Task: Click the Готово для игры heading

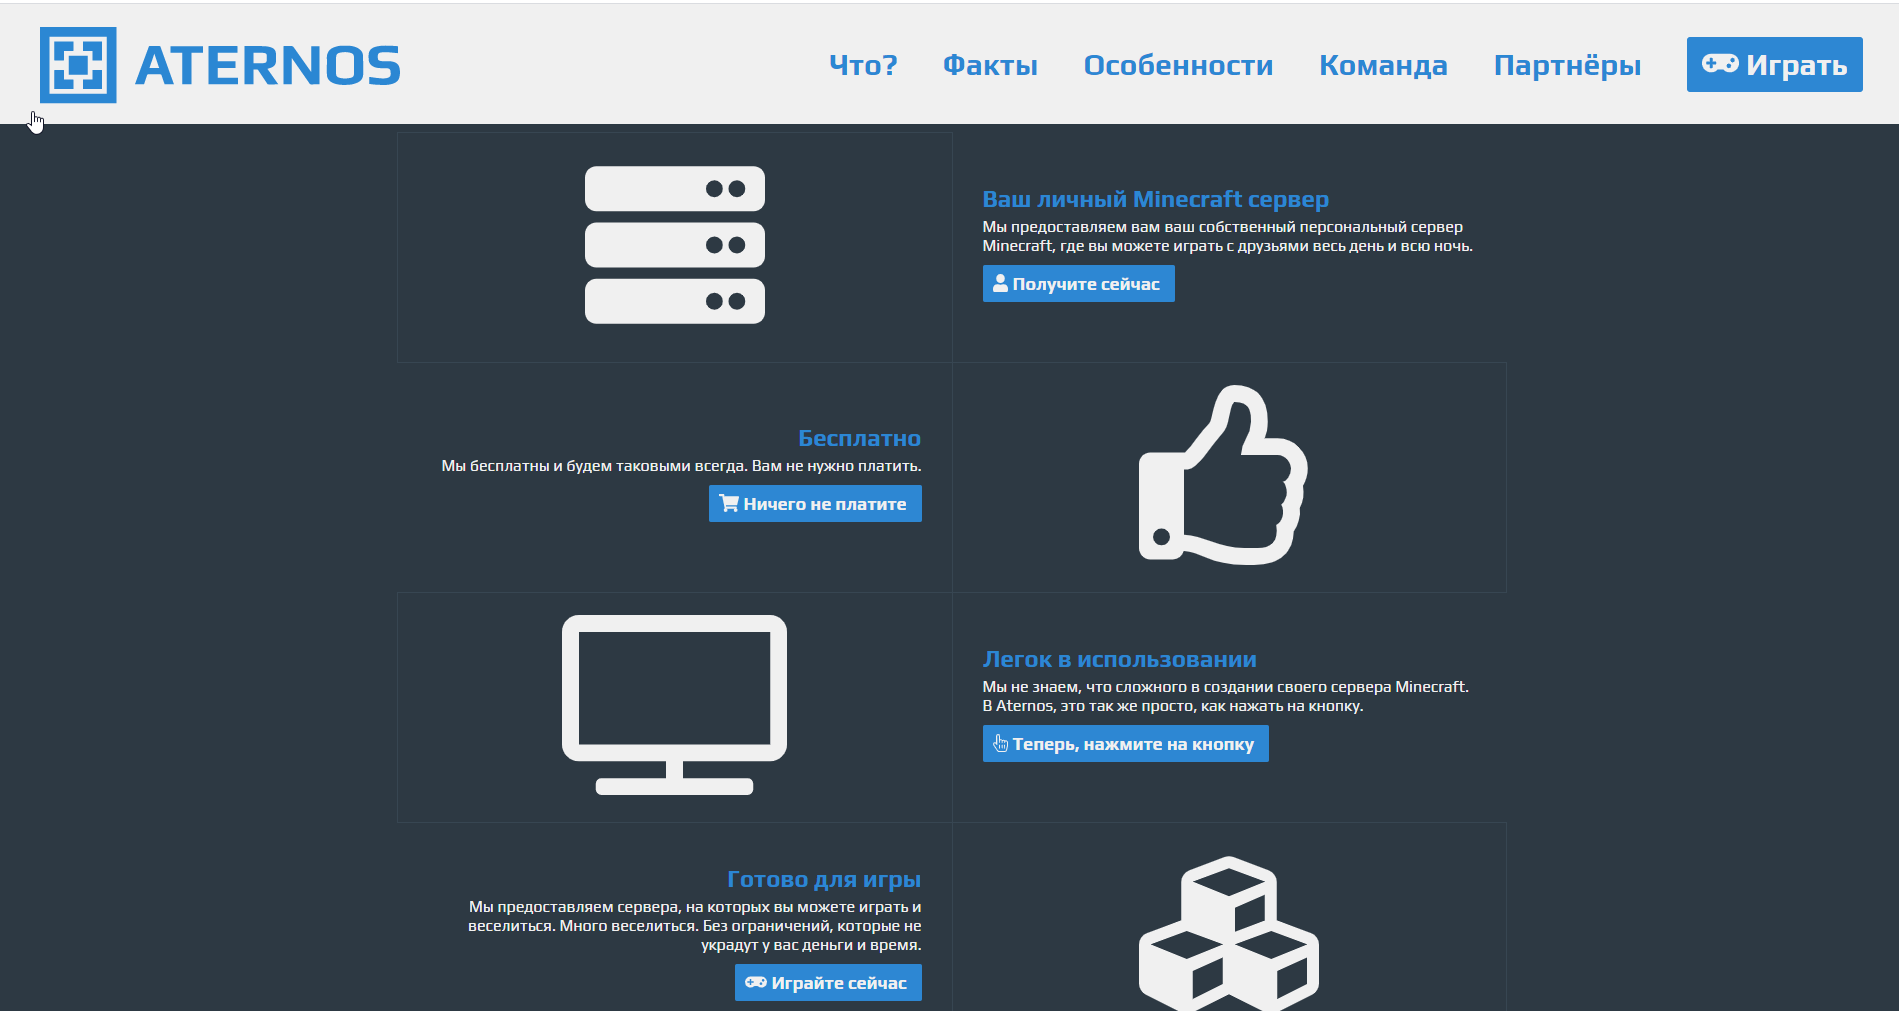Action: (x=824, y=879)
